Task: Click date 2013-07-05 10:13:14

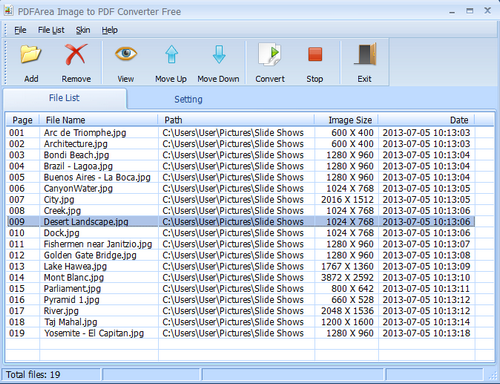Action: (x=426, y=322)
